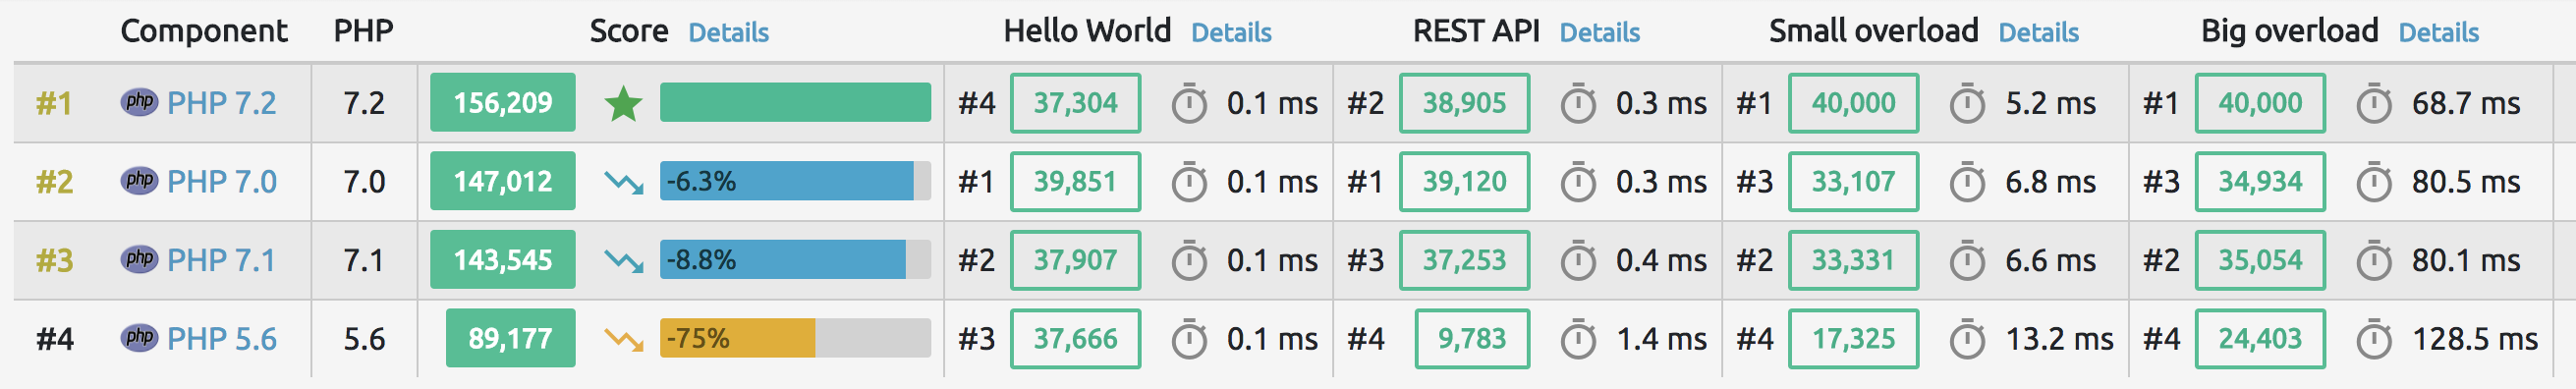Click the Component column header

point(204,32)
